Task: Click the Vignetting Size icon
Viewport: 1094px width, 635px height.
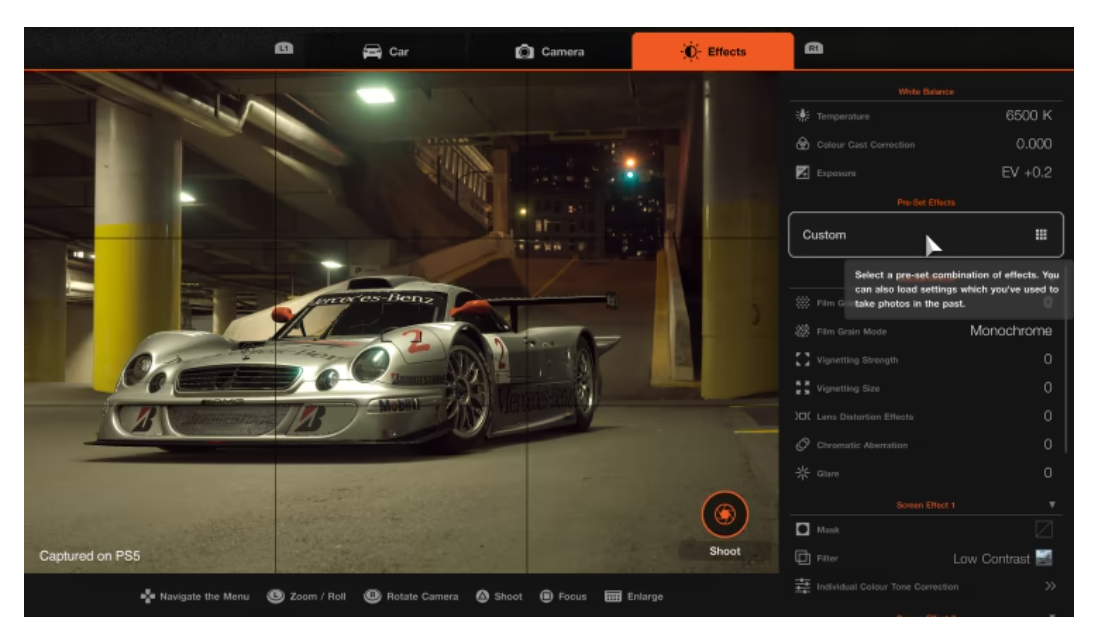Action: click(802, 388)
